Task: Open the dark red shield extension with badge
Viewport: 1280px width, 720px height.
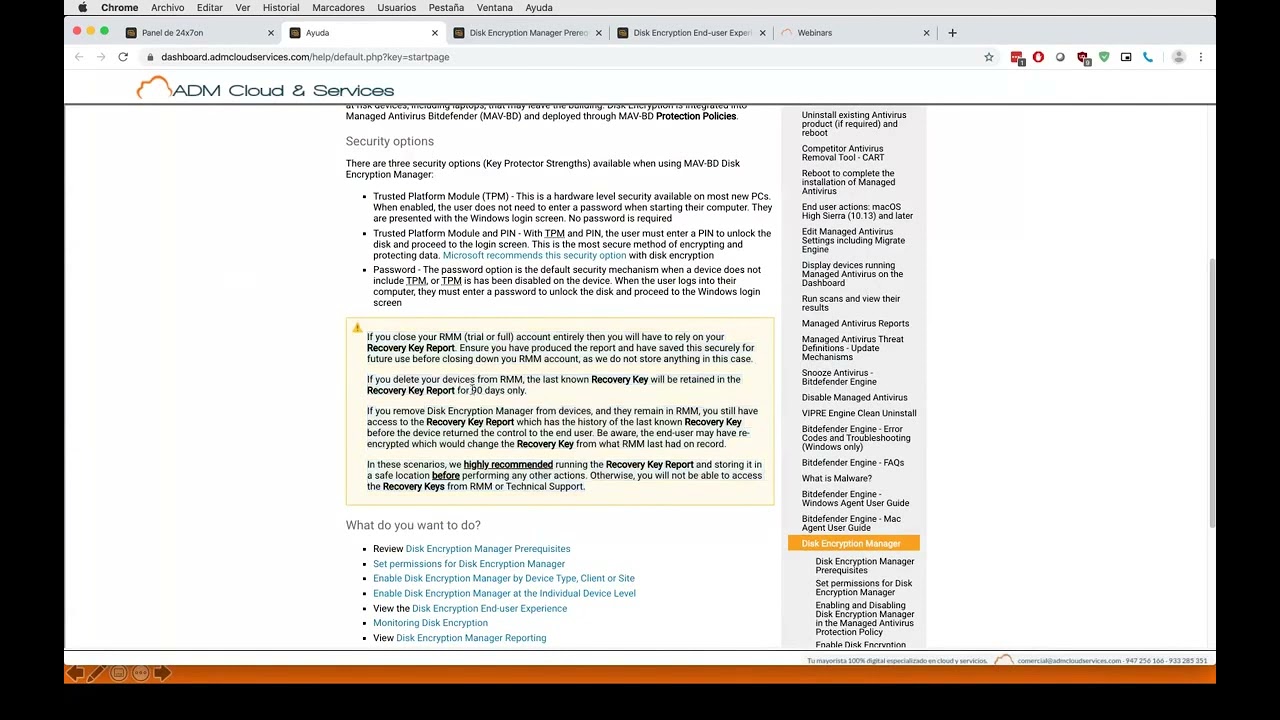Action: [x=1082, y=58]
